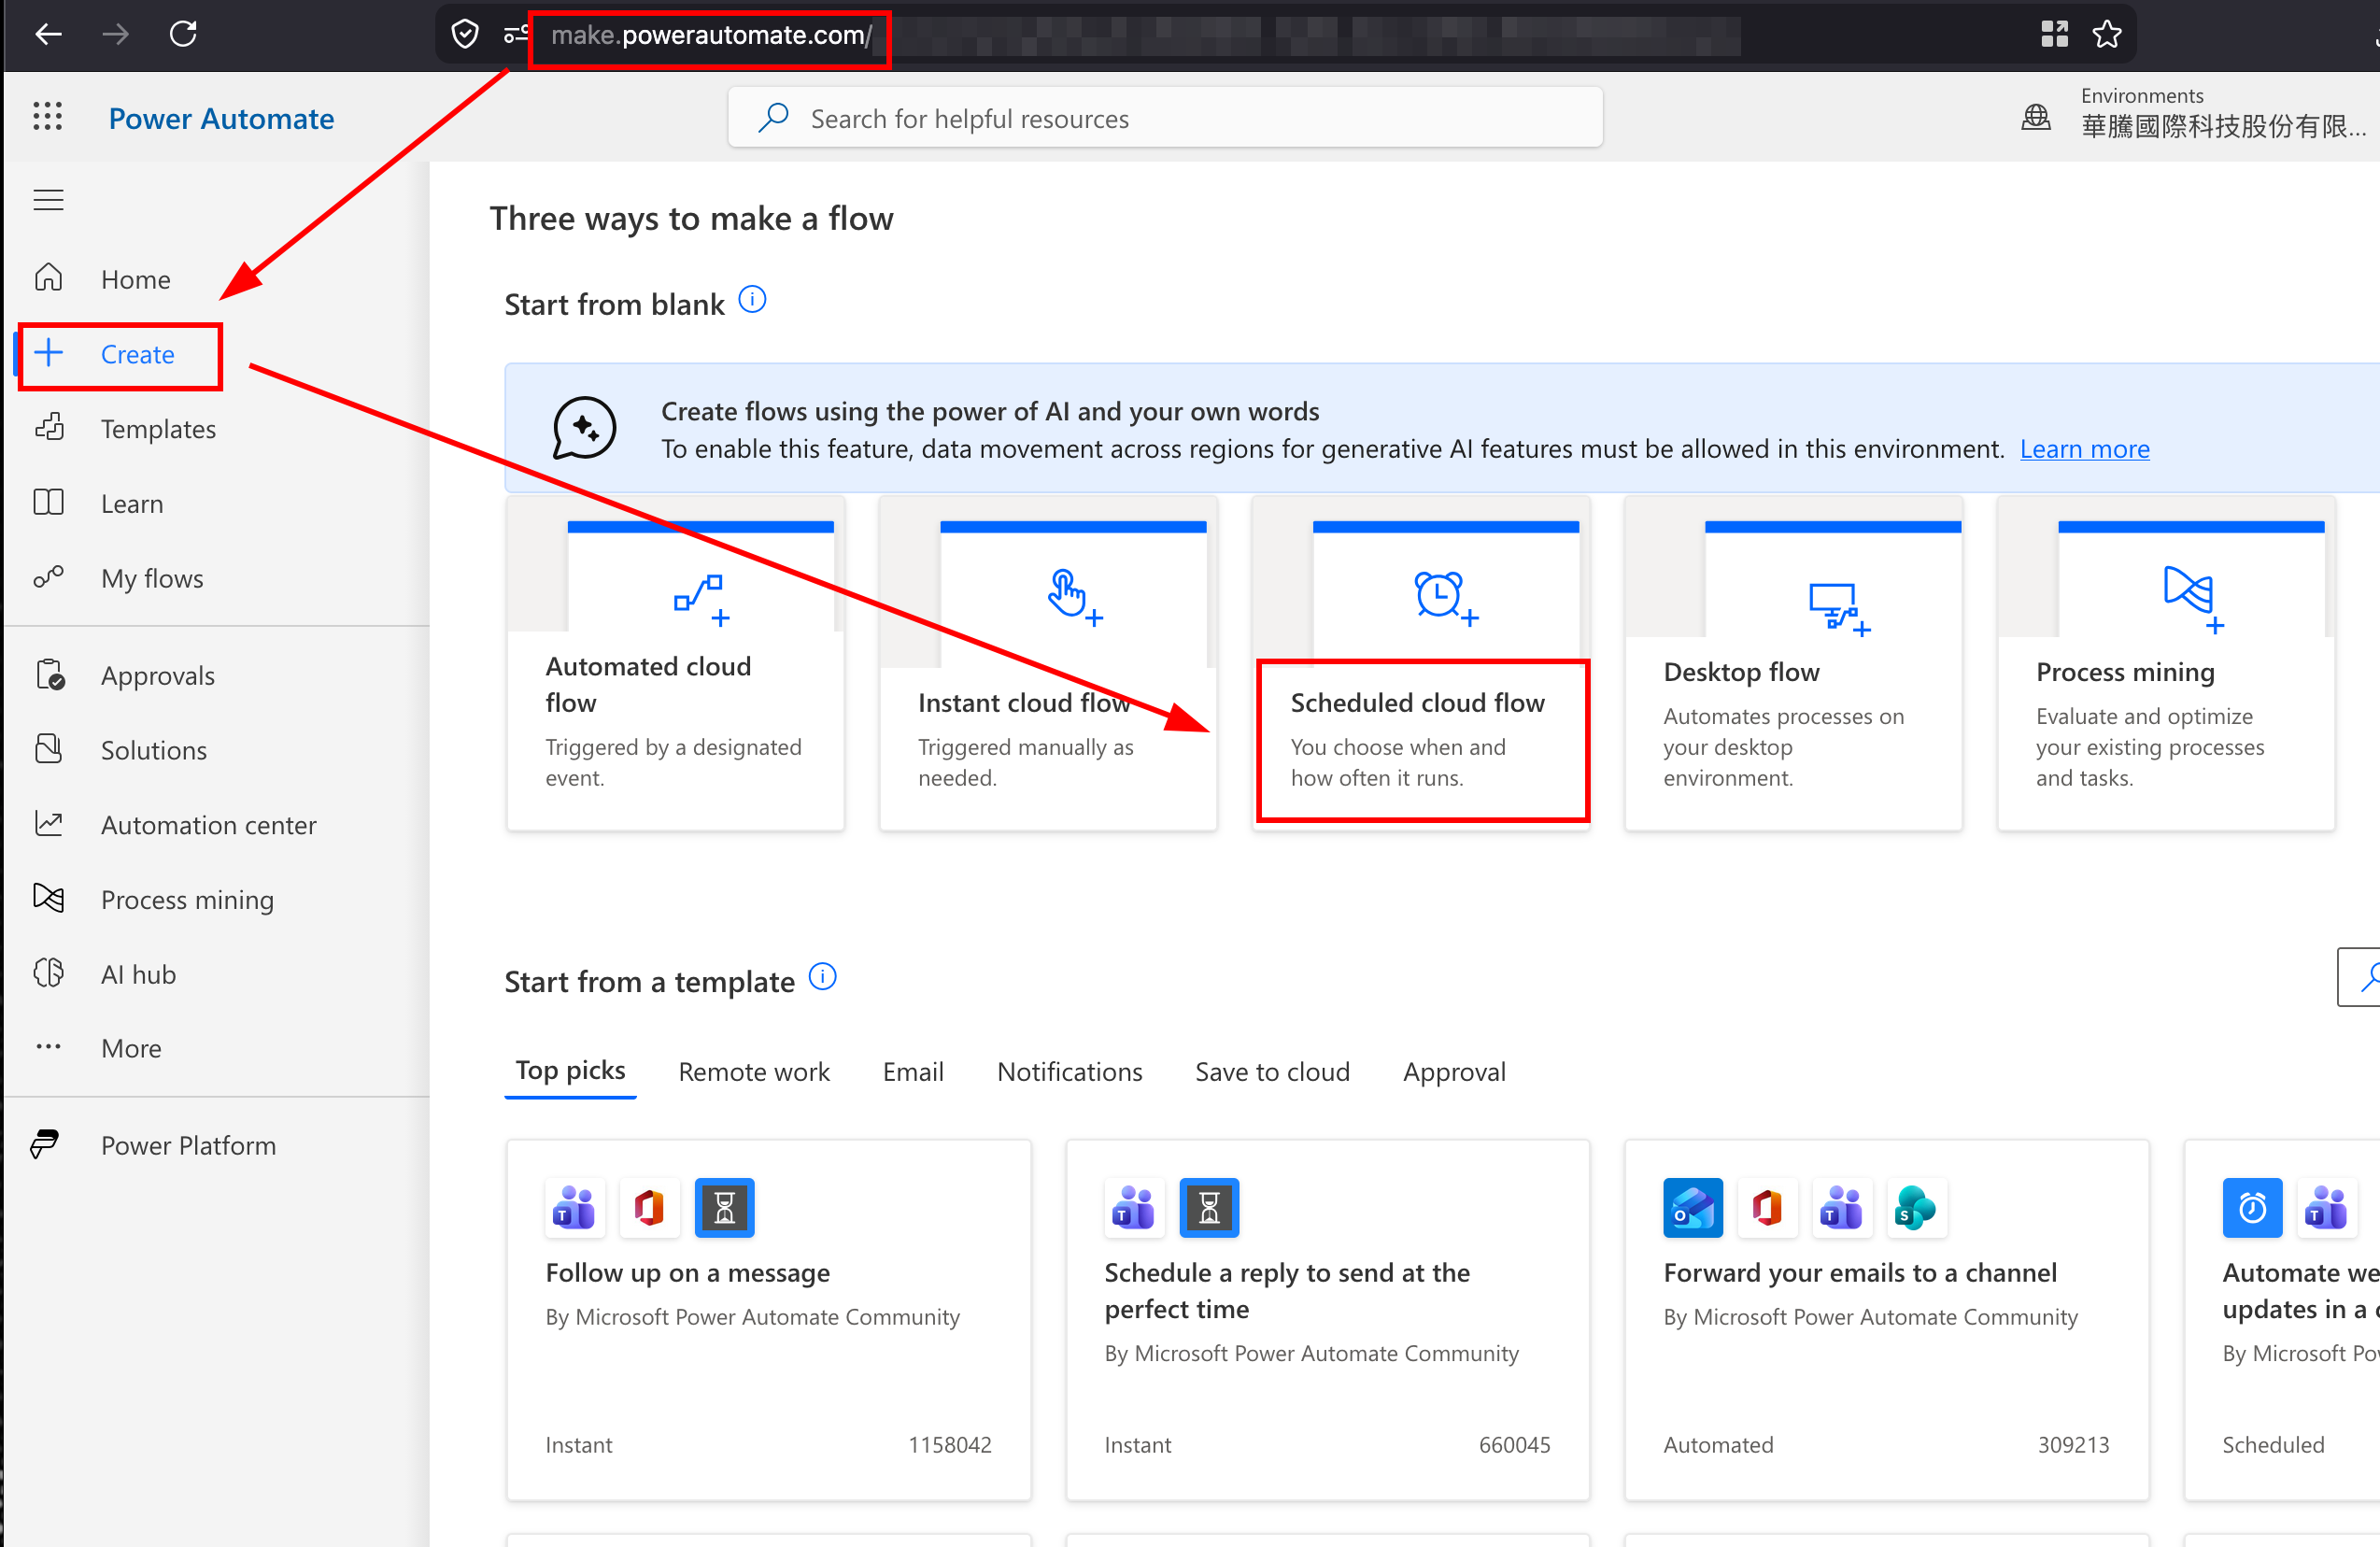Switch to the Remote work tab

point(754,1072)
